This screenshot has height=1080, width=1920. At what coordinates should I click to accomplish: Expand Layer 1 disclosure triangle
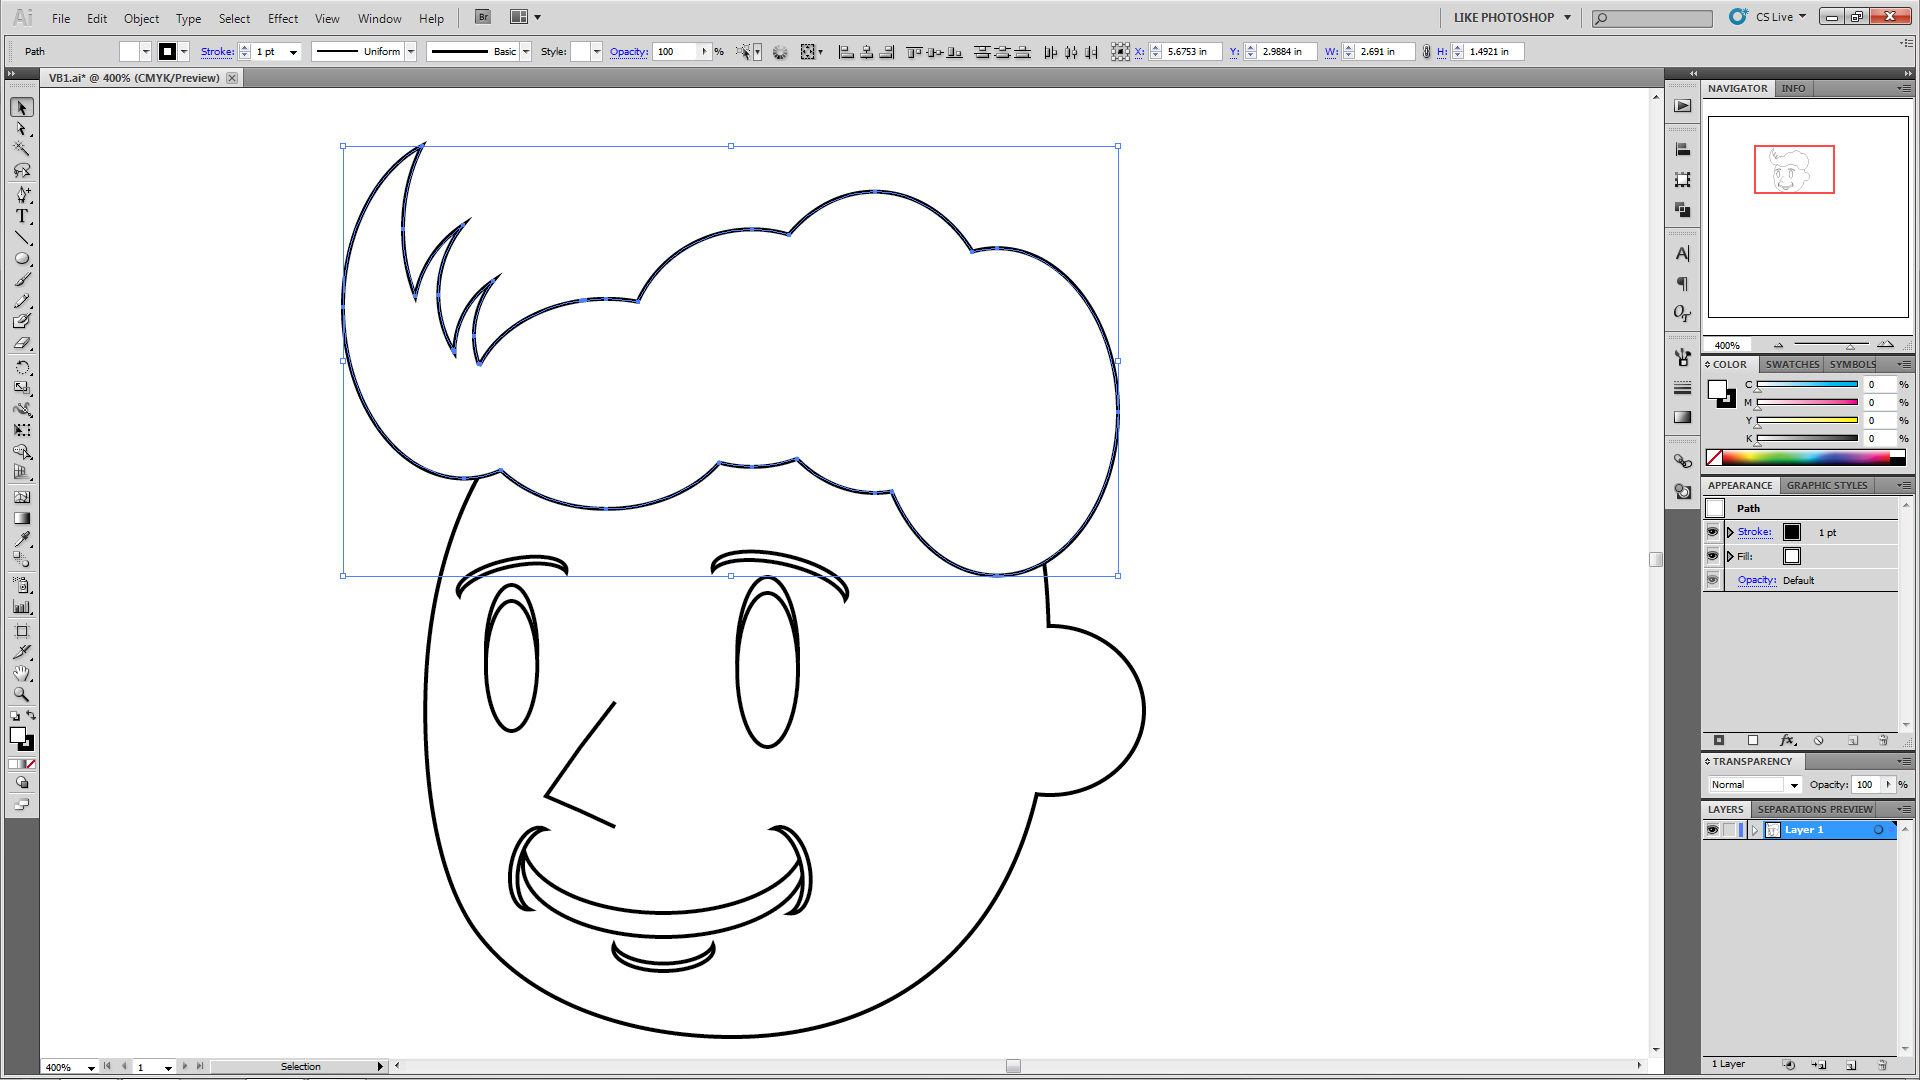click(x=1755, y=830)
